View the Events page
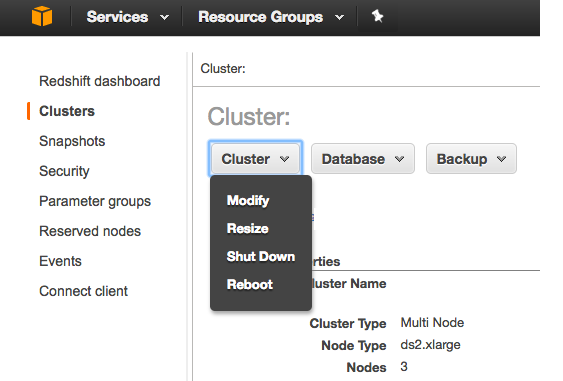The image size is (563, 381). (60, 261)
